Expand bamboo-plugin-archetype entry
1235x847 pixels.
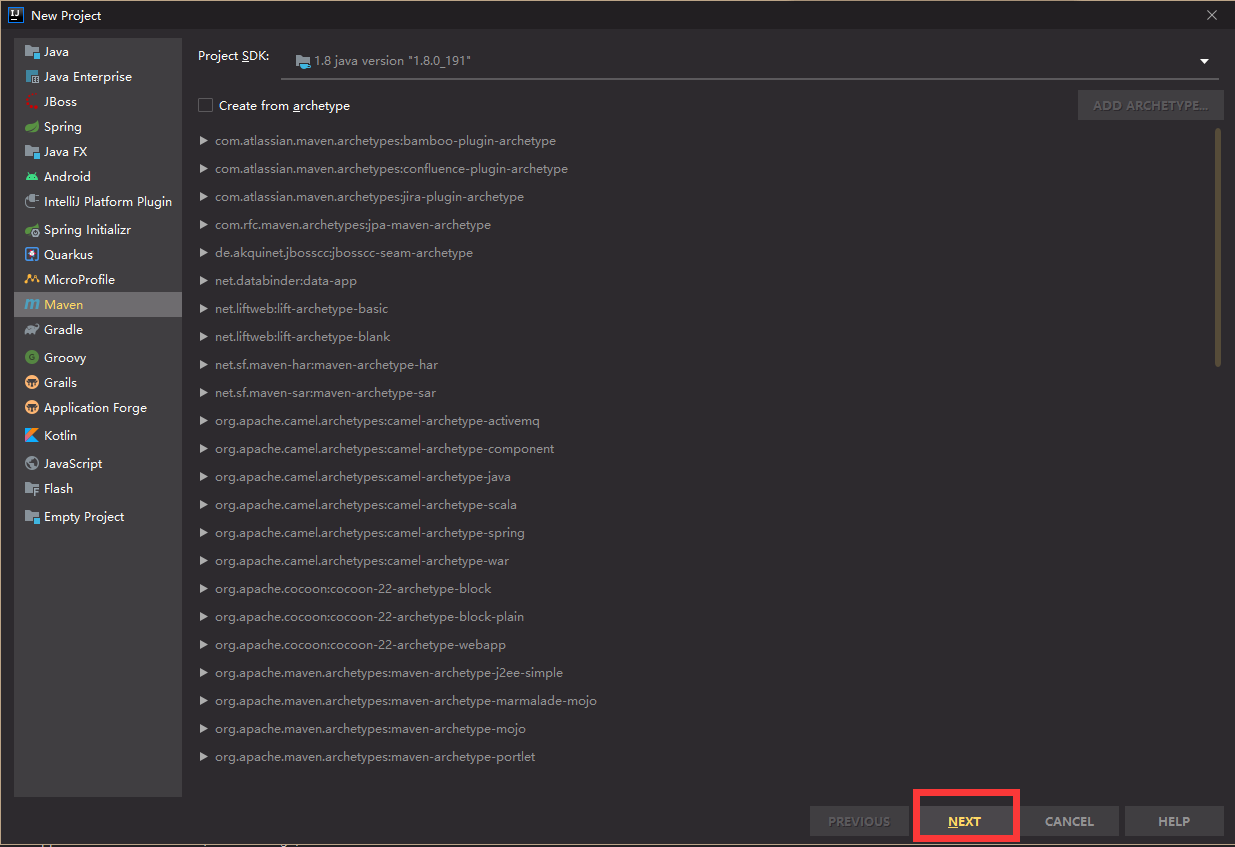click(x=204, y=141)
